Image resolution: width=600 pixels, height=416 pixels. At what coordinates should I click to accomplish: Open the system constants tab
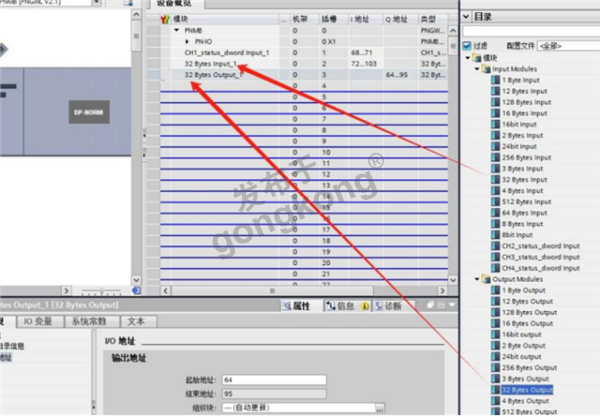click(90, 321)
